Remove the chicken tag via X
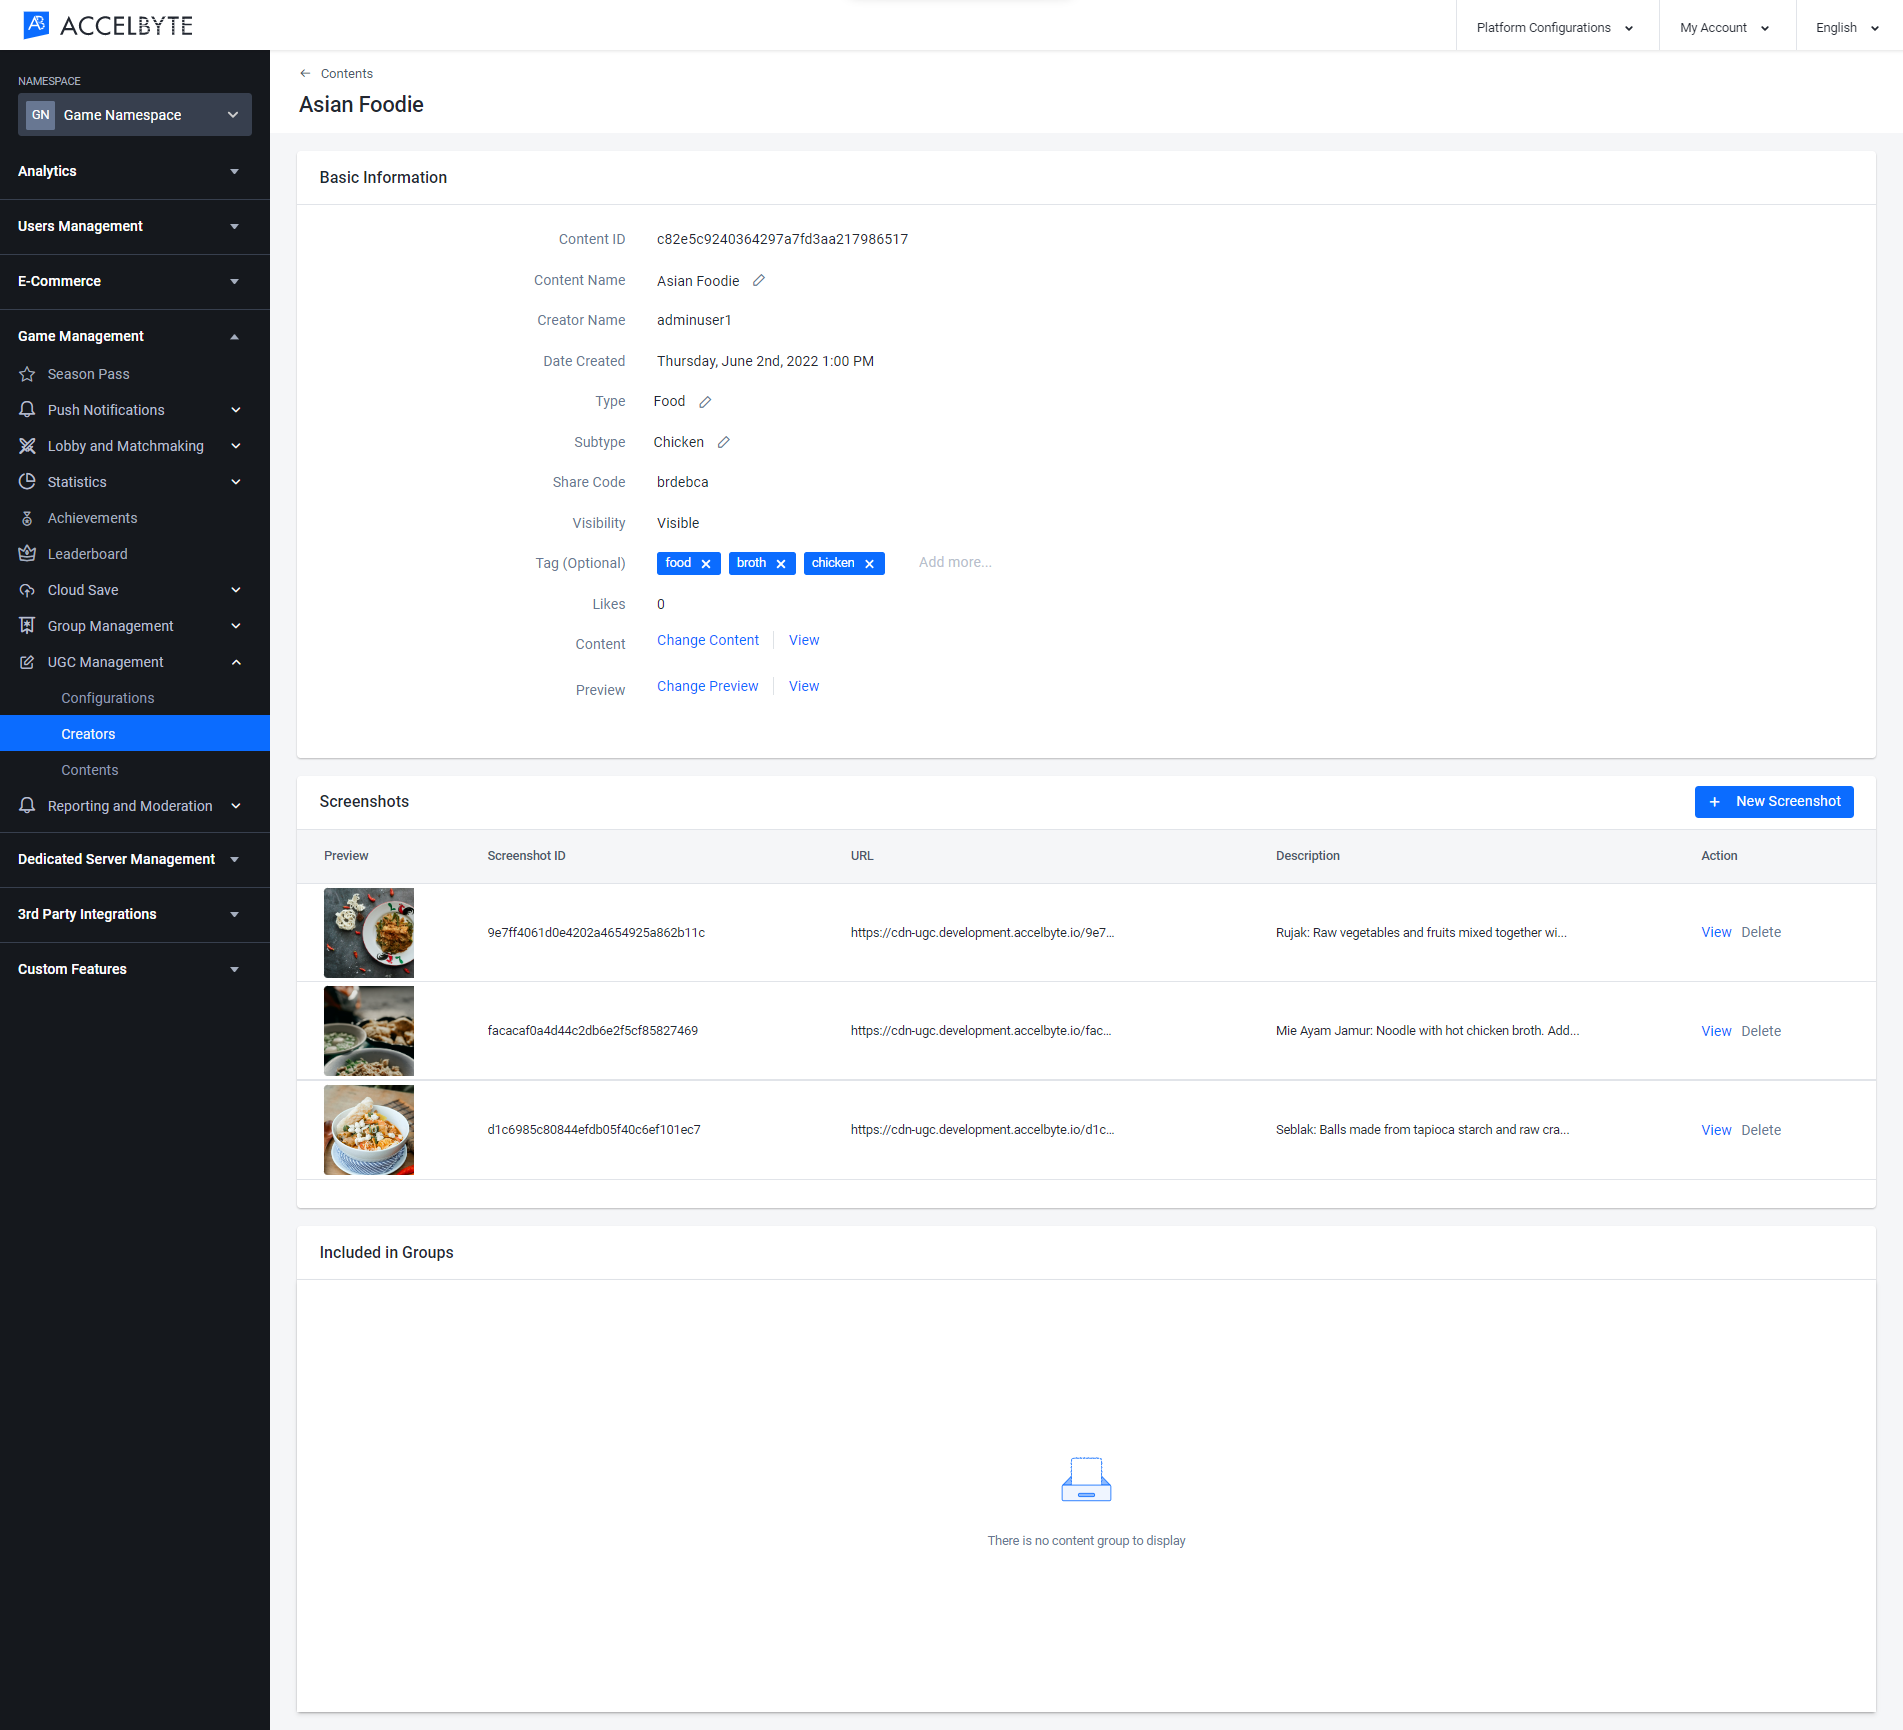This screenshot has height=1730, width=1903. [870, 564]
